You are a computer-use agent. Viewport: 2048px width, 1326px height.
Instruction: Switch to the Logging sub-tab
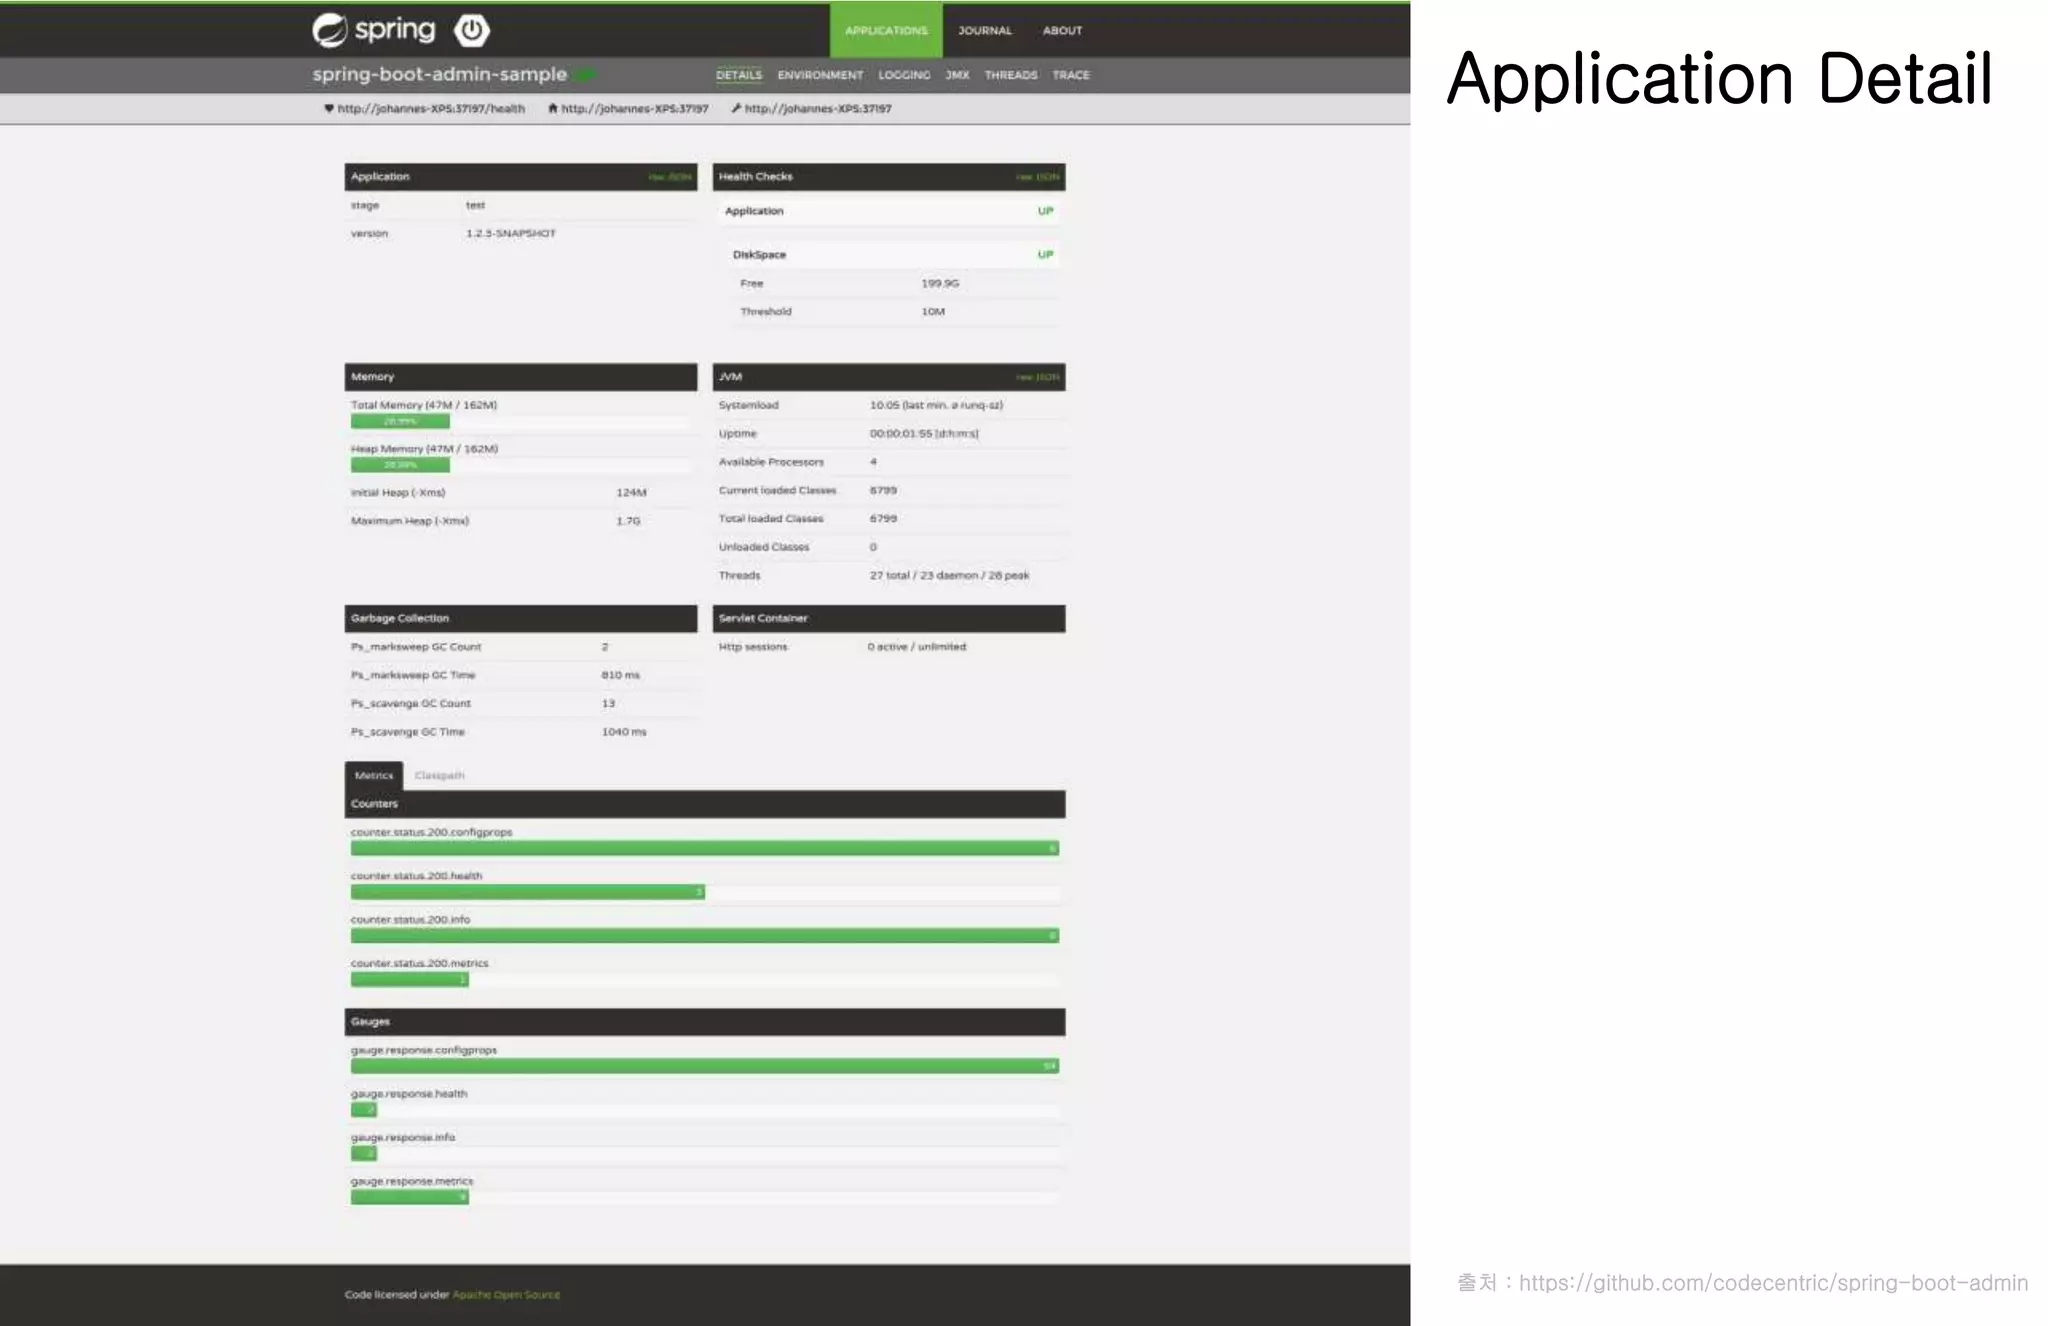pos(904,75)
